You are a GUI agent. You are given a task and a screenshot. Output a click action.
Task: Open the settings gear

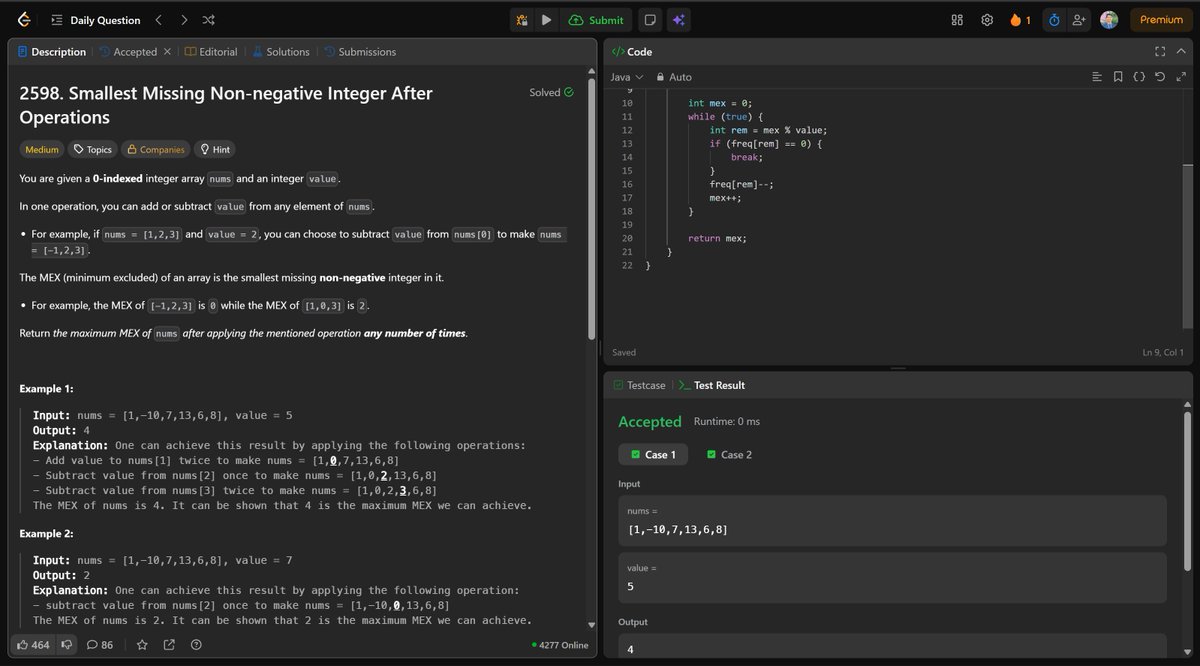click(987, 20)
